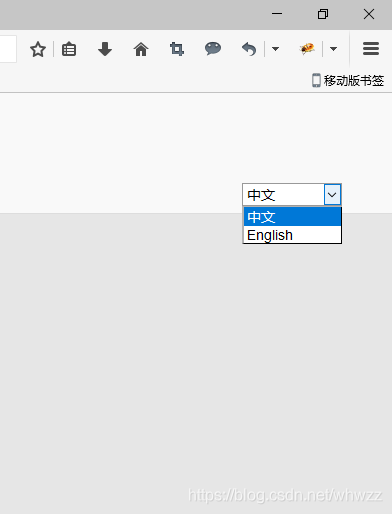392x514 pixels.
Task: Restore down the browser window
Action: (x=323, y=14)
